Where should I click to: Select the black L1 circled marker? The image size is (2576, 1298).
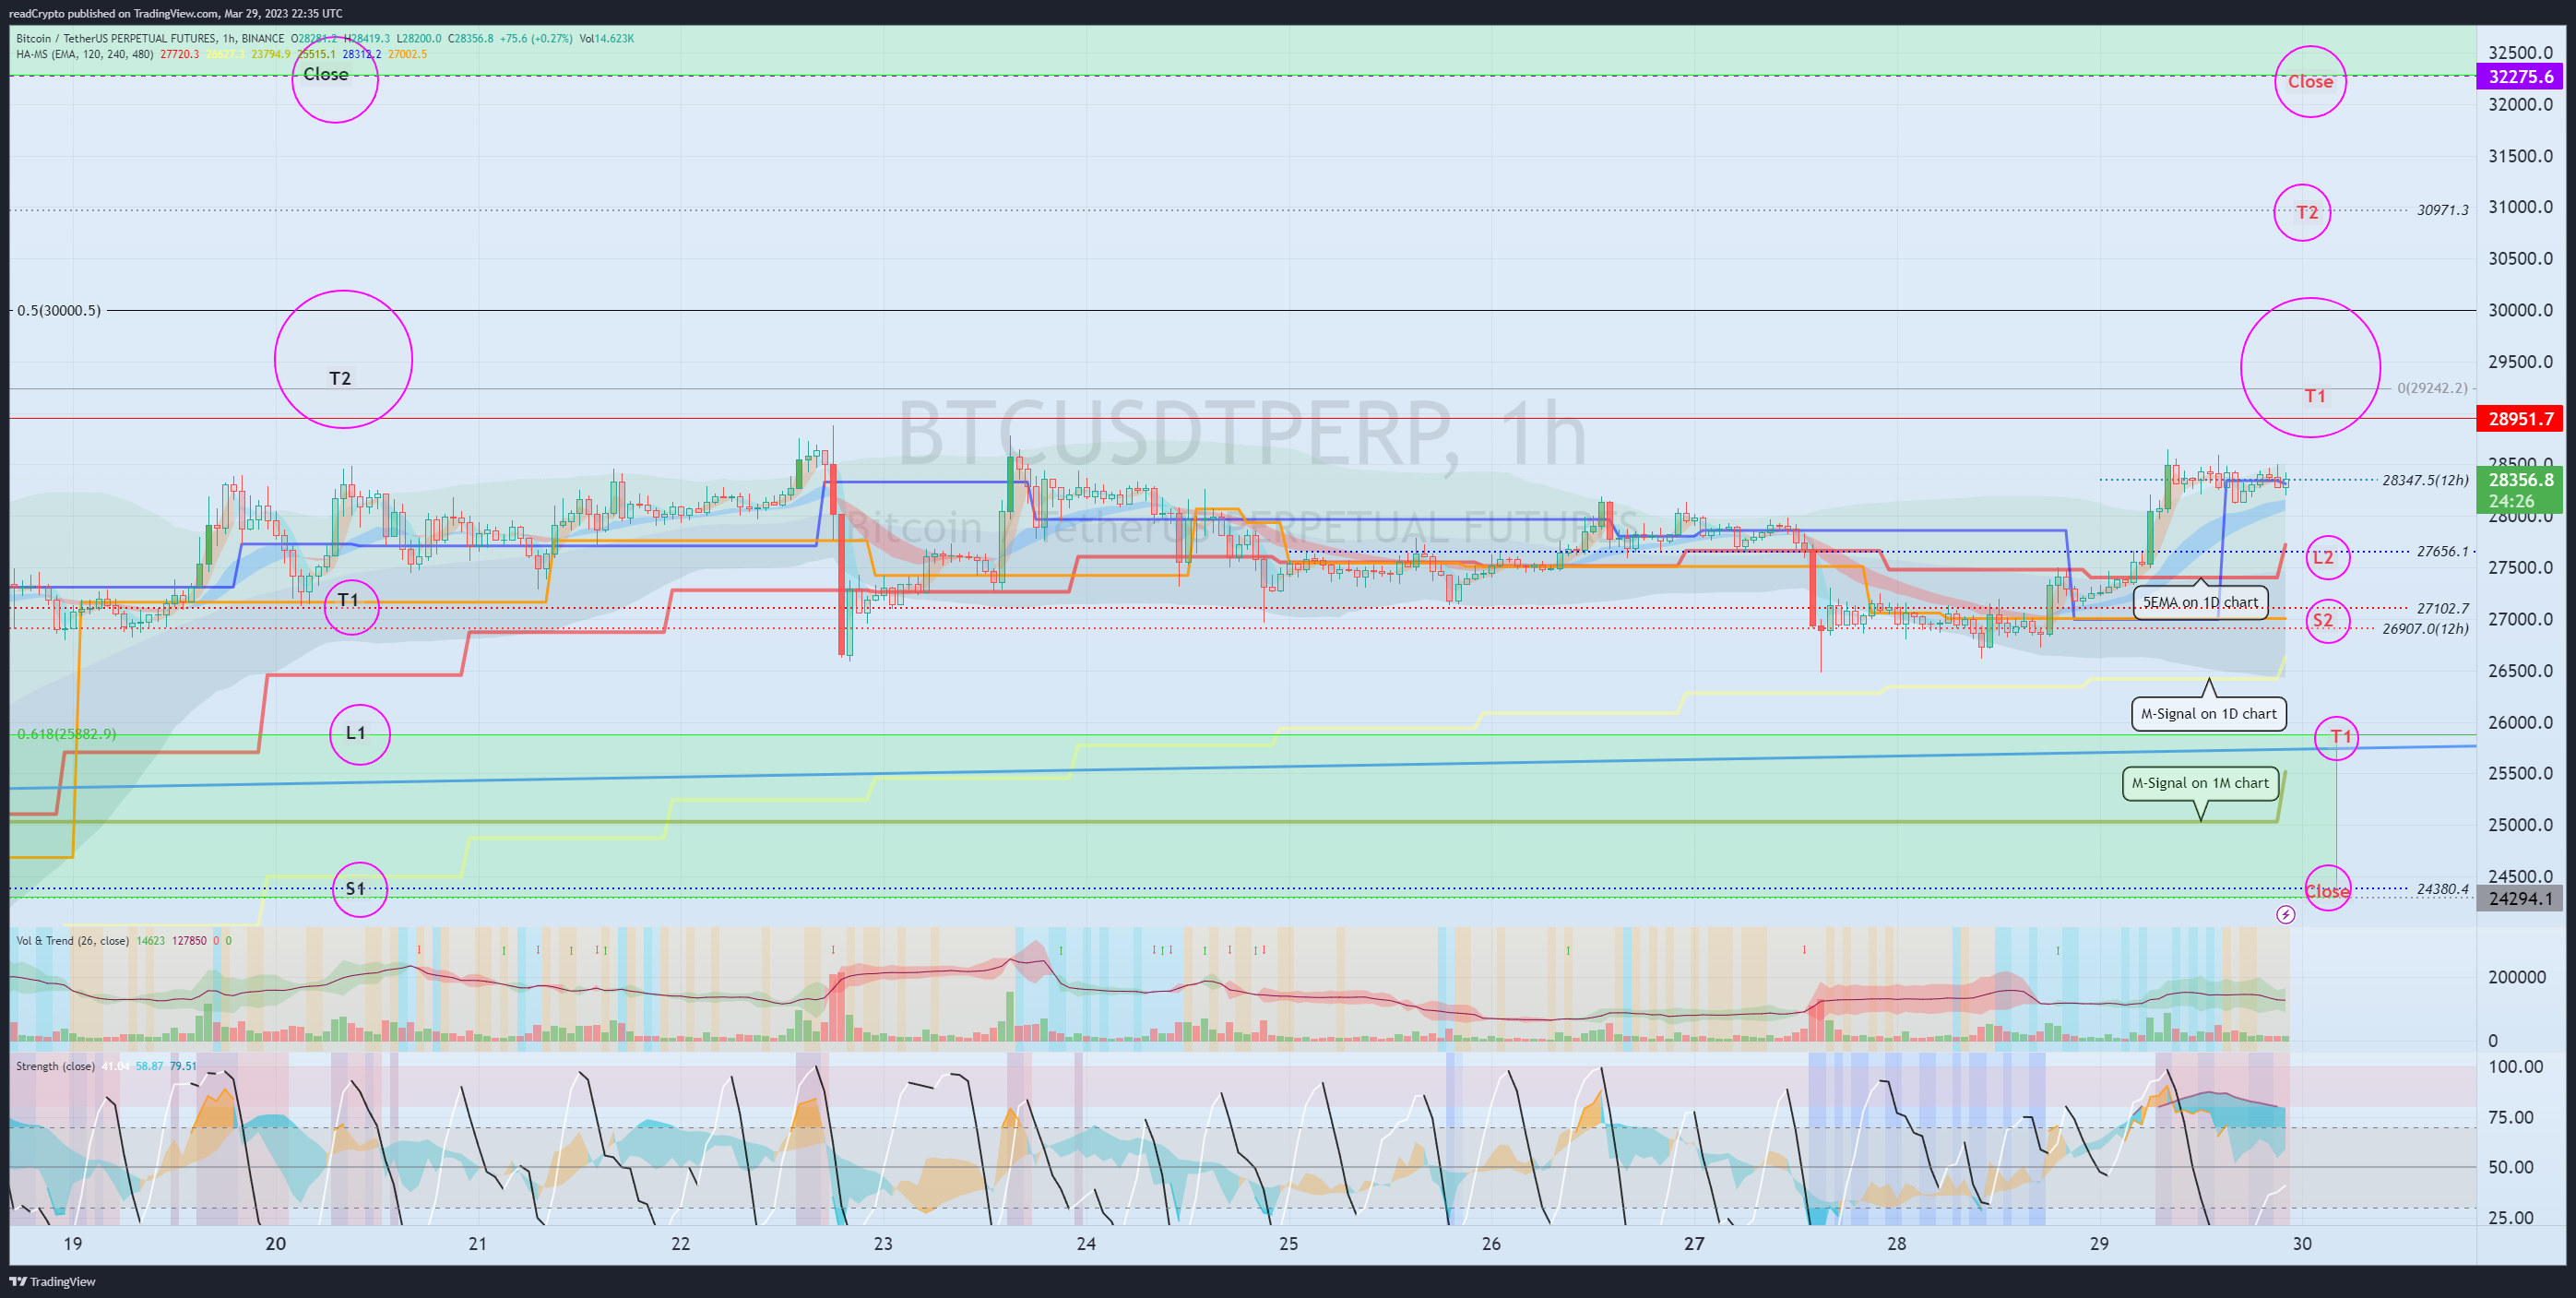click(359, 734)
